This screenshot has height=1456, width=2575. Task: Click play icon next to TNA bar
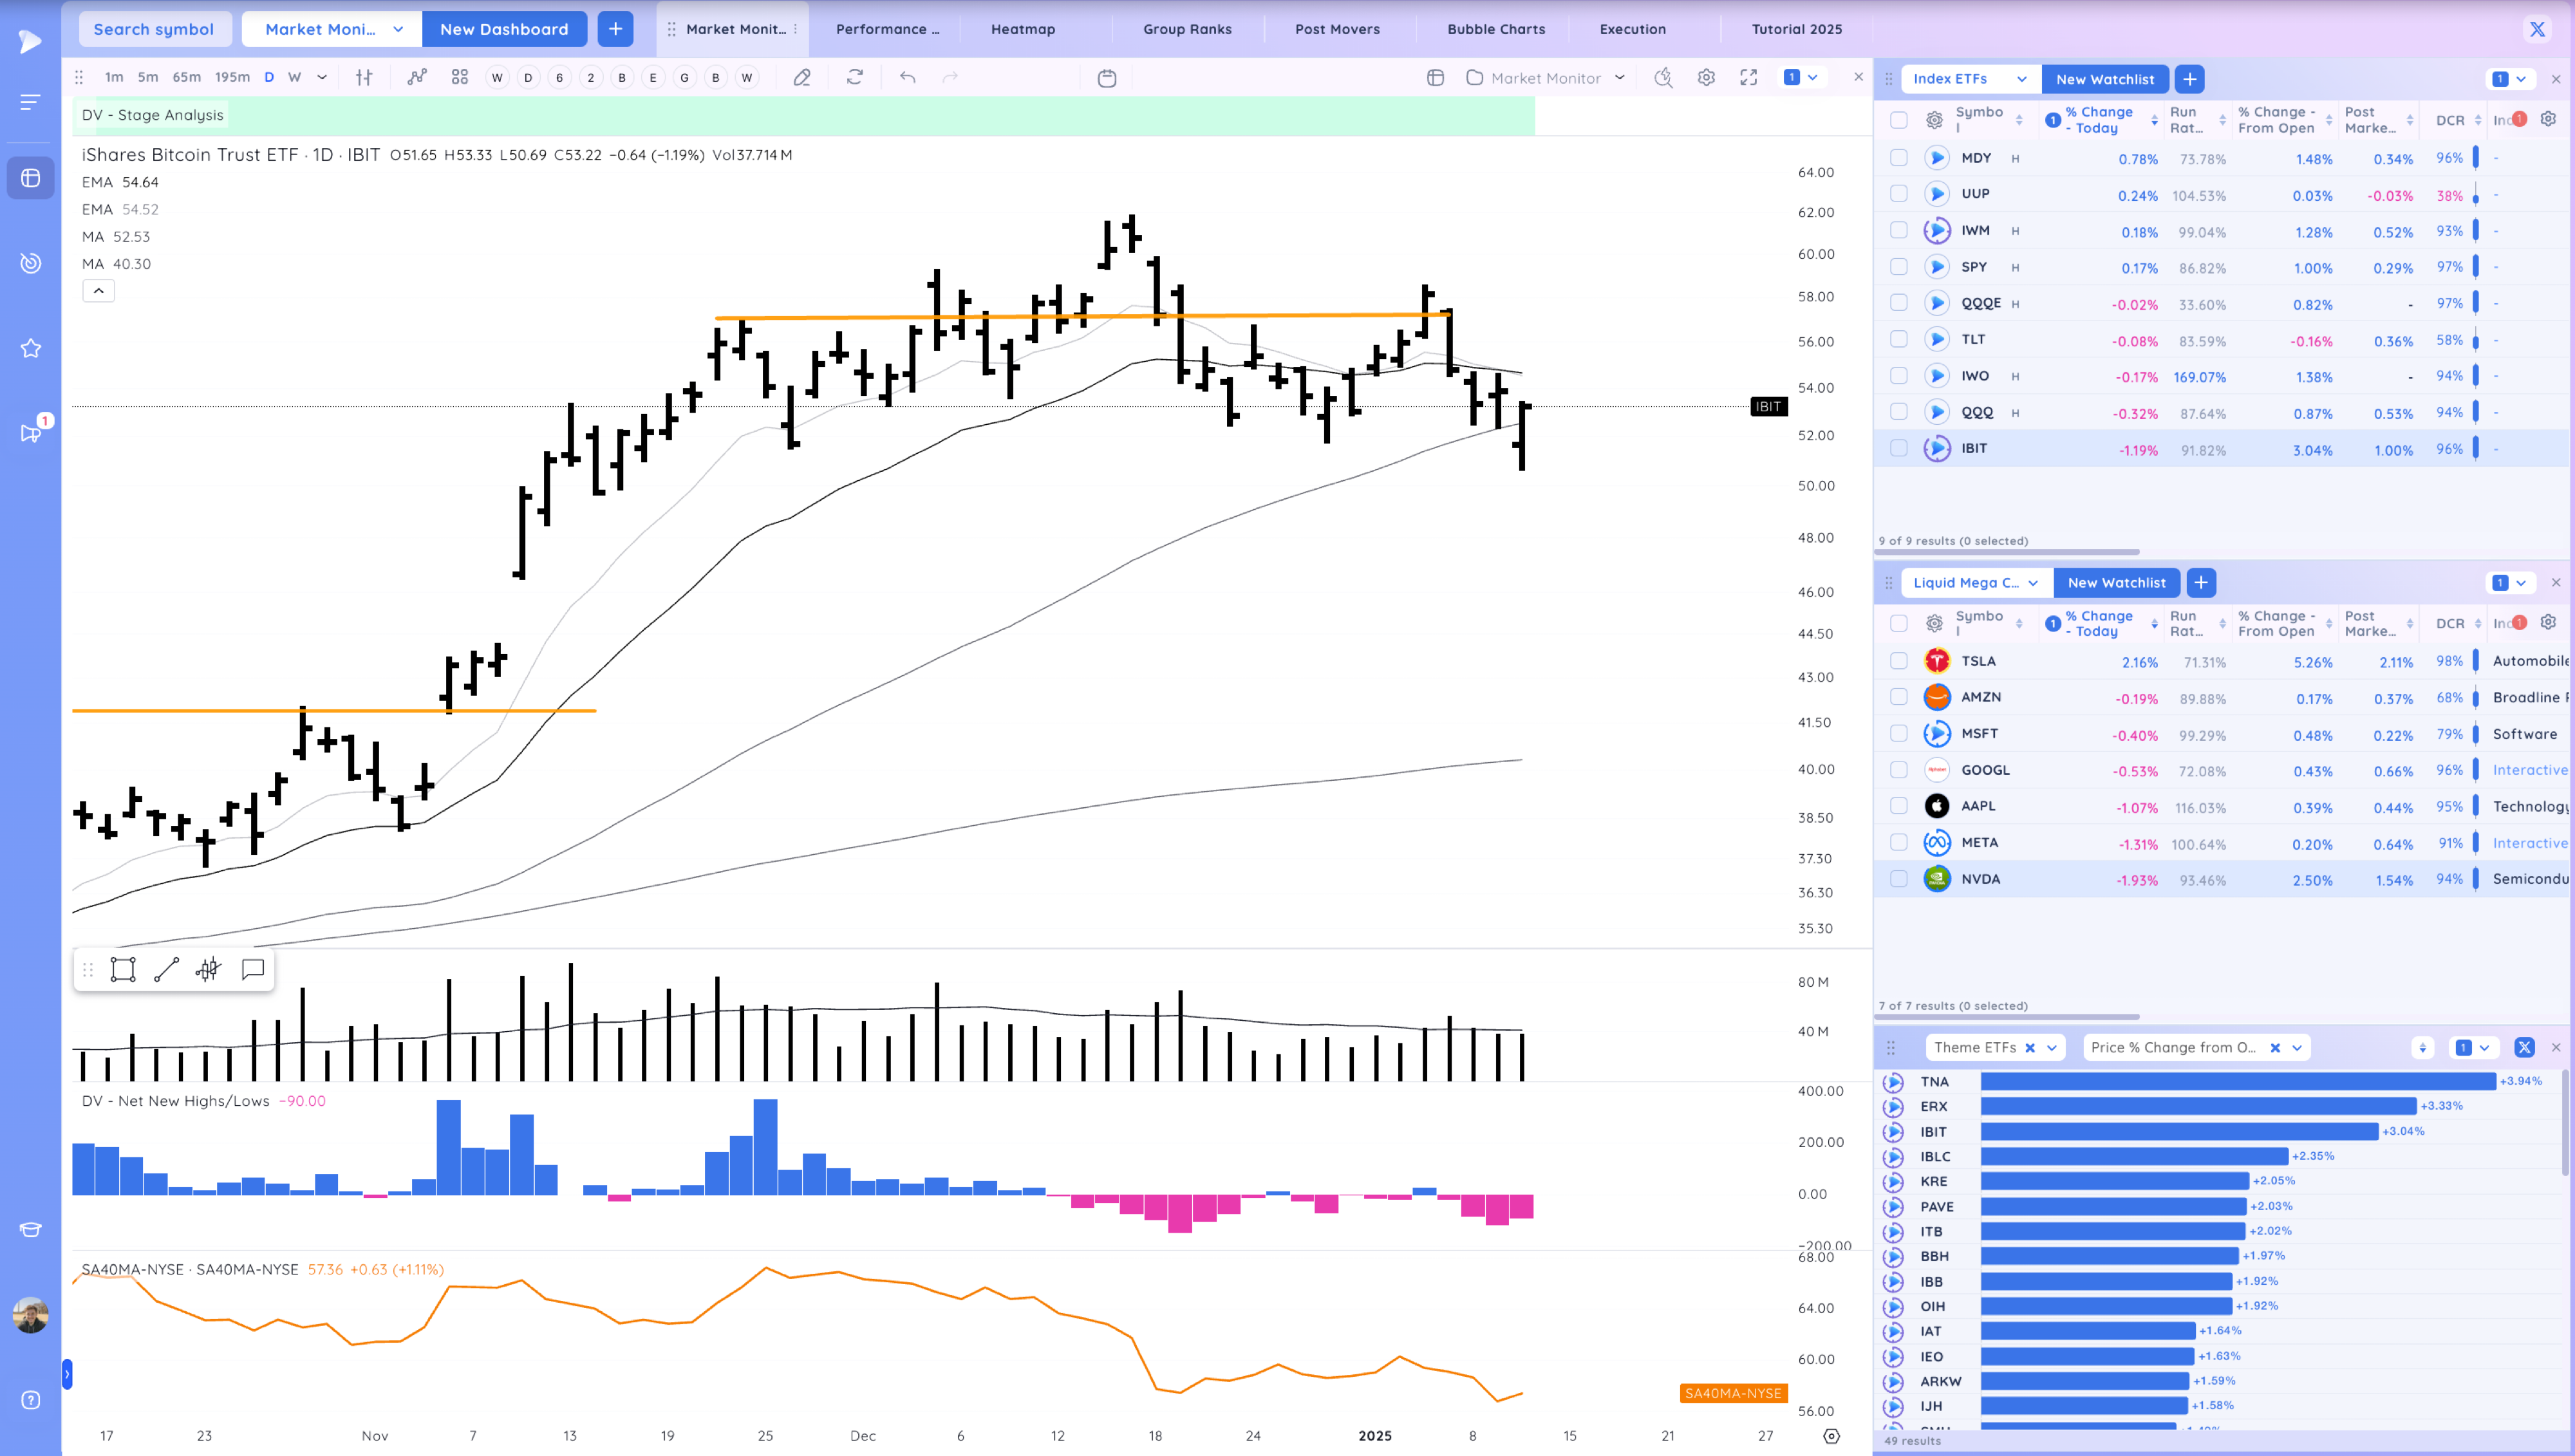click(x=1893, y=1082)
